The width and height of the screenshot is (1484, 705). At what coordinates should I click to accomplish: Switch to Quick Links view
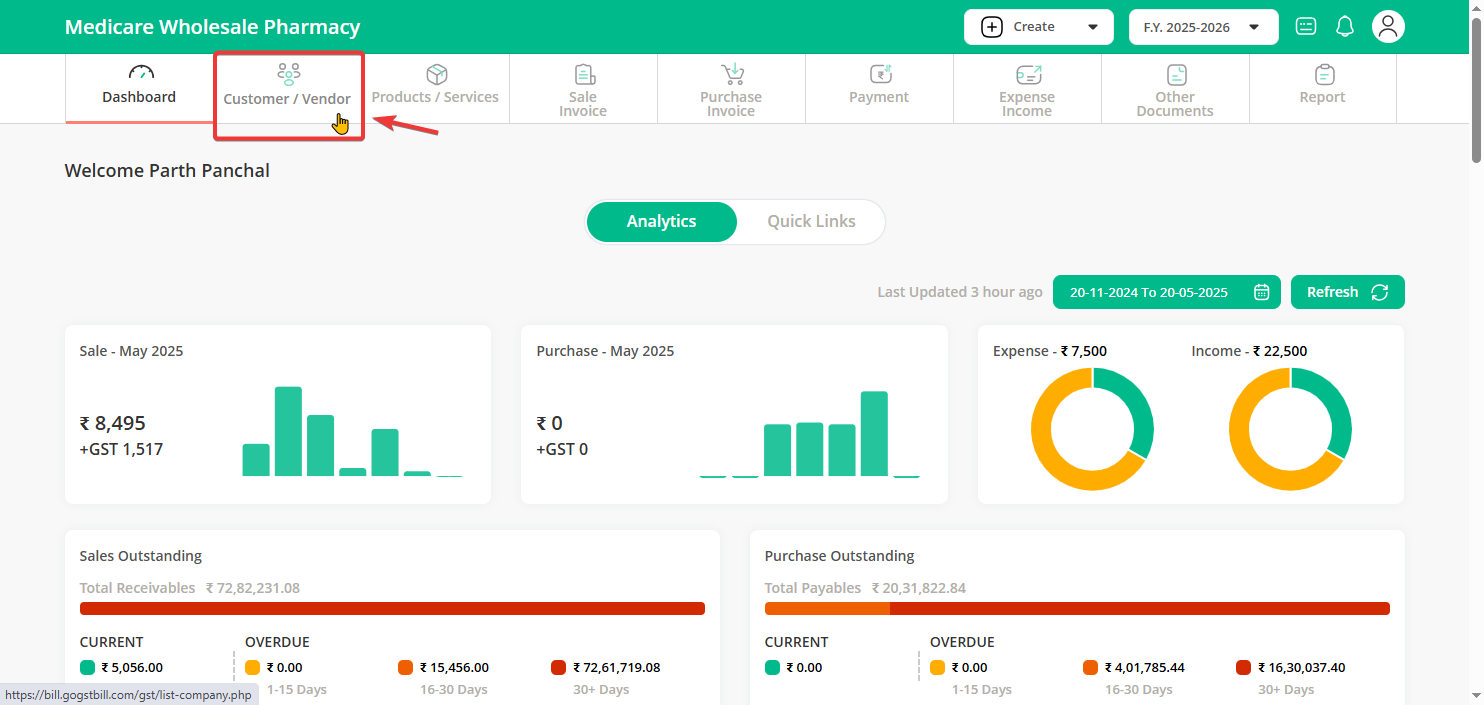(811, 222)
